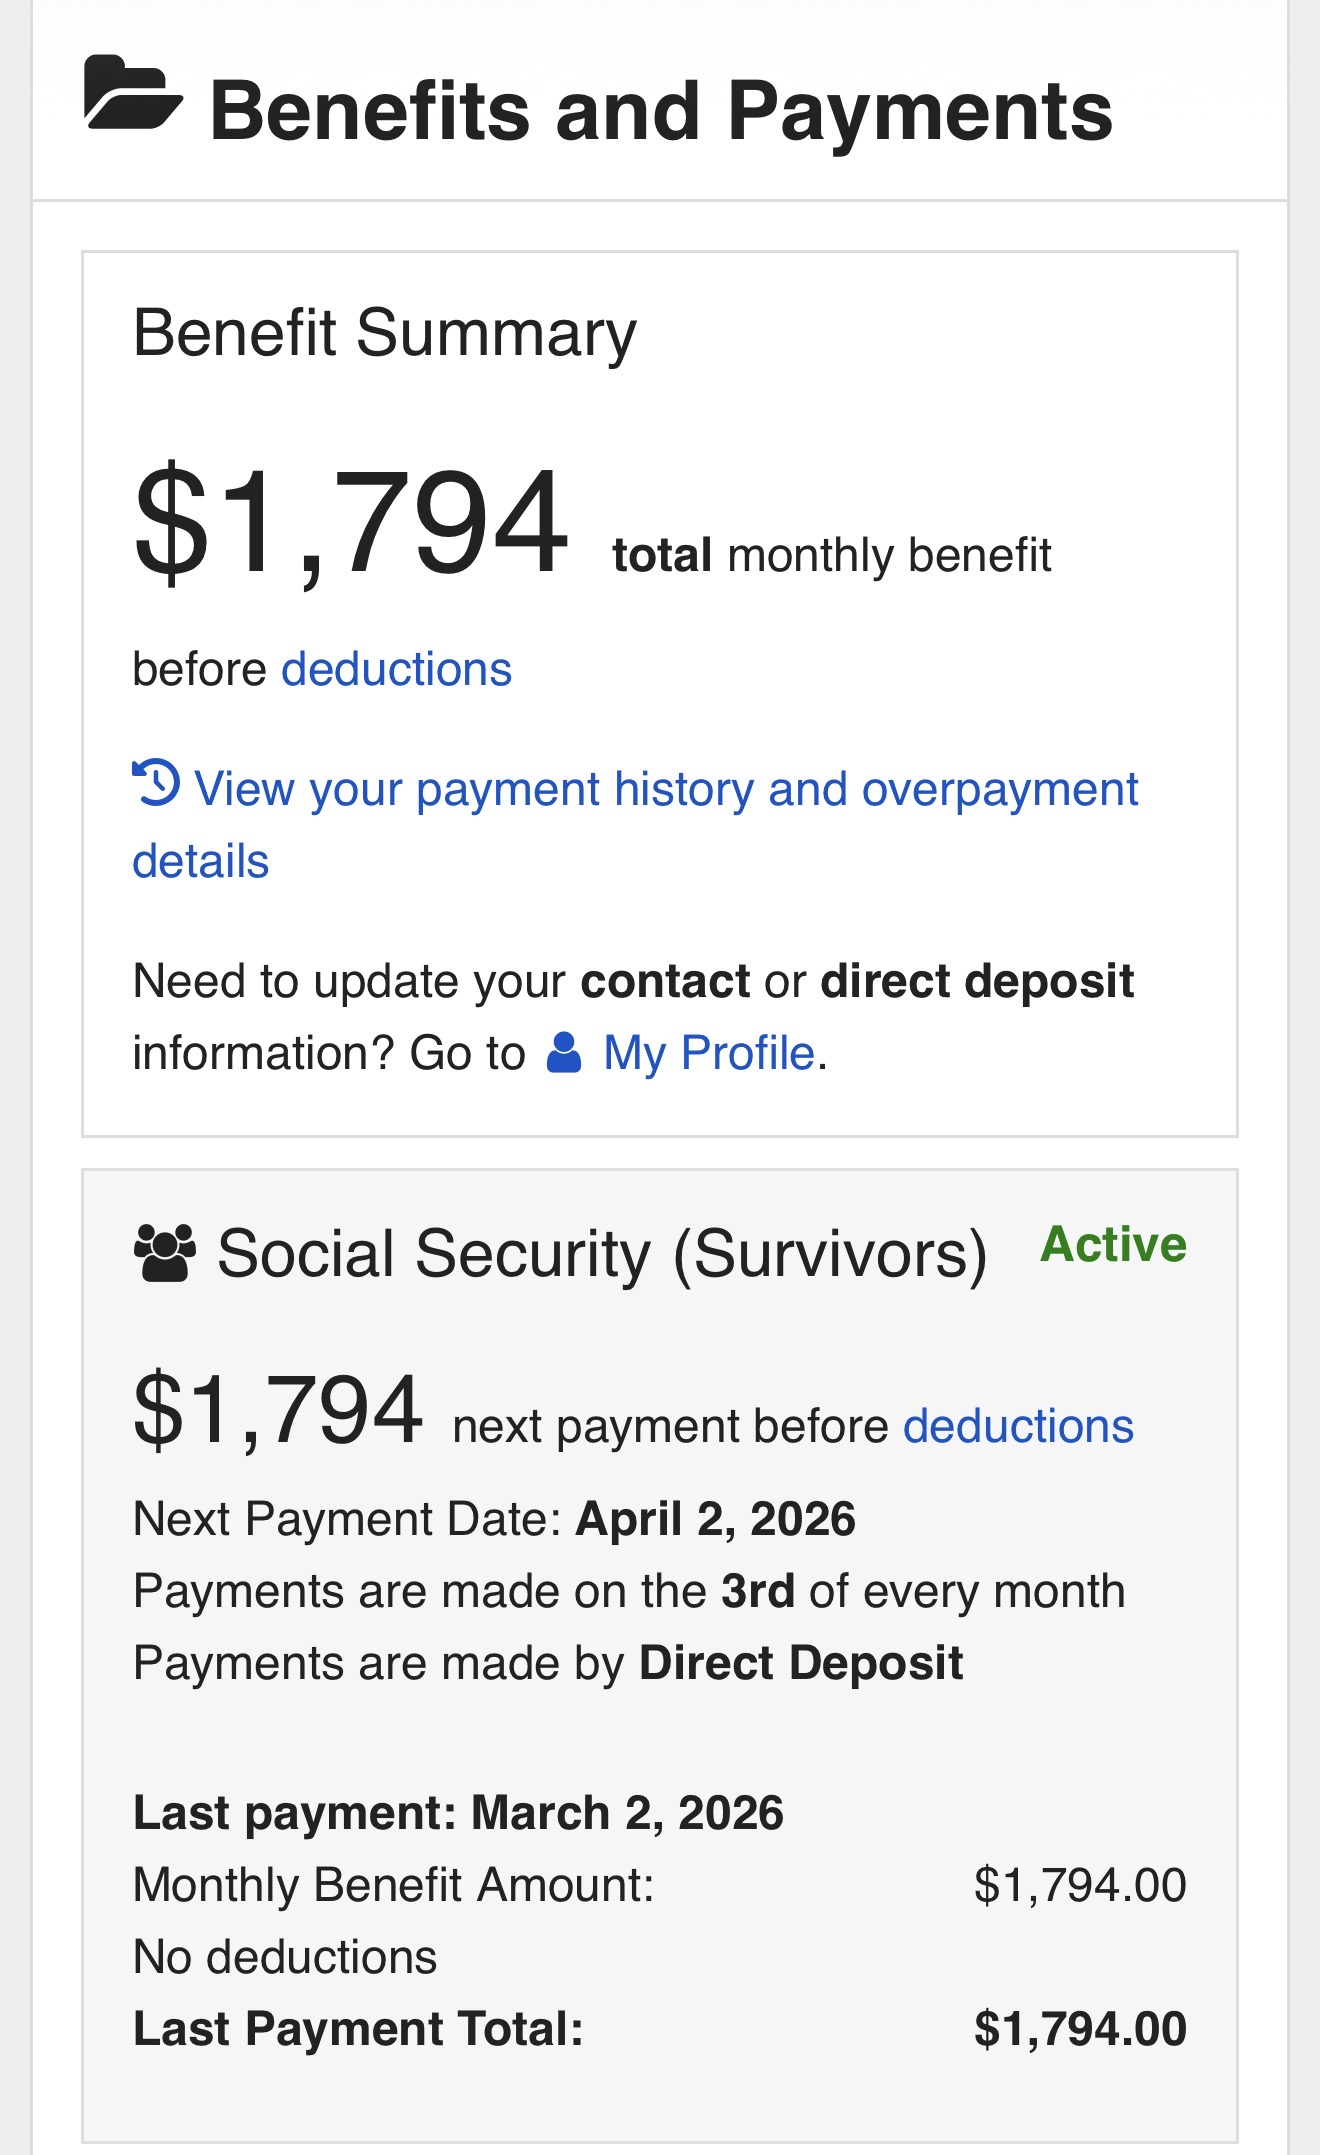Click the green Active status label
The width and height of the screenshot is (1320, 2155).
click(x=1113, y=1245)
